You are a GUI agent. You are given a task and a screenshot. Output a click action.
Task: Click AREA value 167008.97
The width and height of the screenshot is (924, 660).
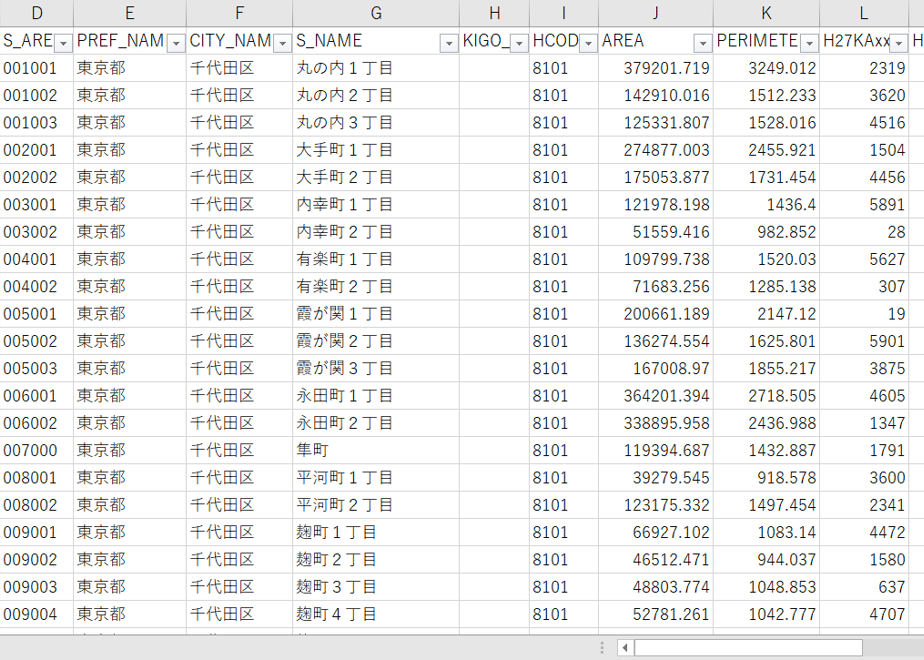point(656,368)
